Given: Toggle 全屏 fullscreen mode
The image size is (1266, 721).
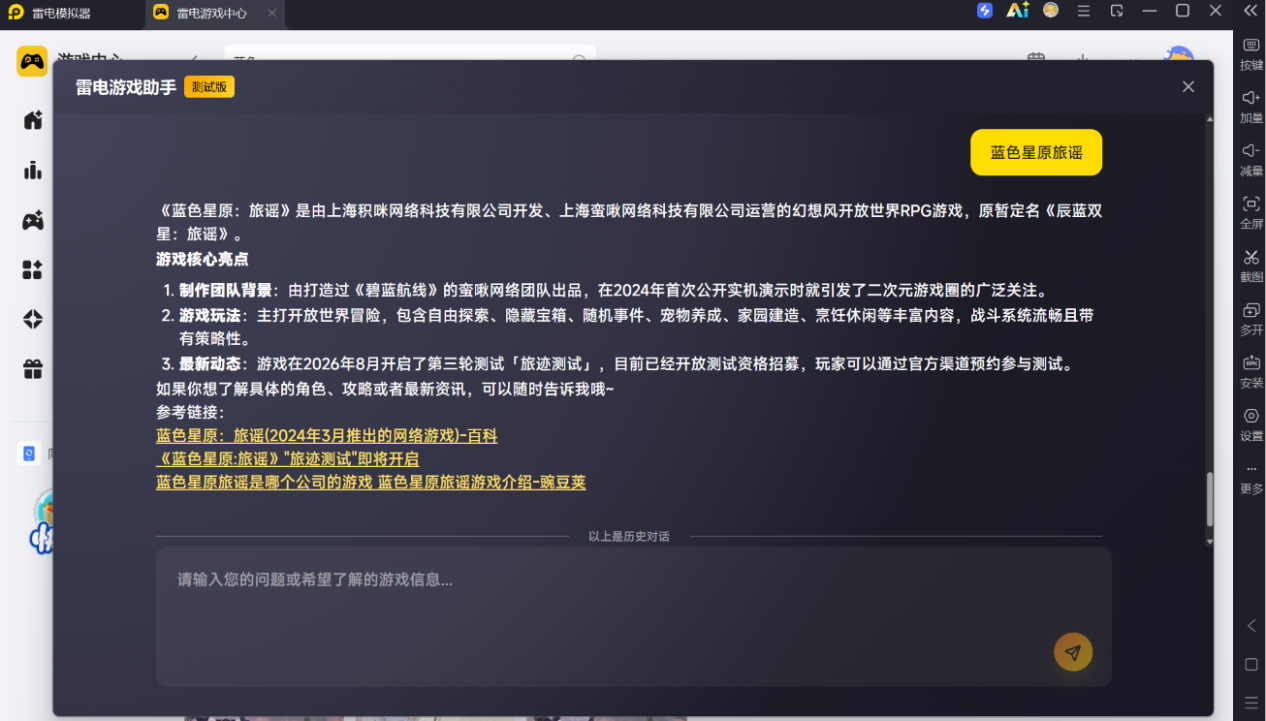Looking at the screenshot, I should [x=1251, y=212].
